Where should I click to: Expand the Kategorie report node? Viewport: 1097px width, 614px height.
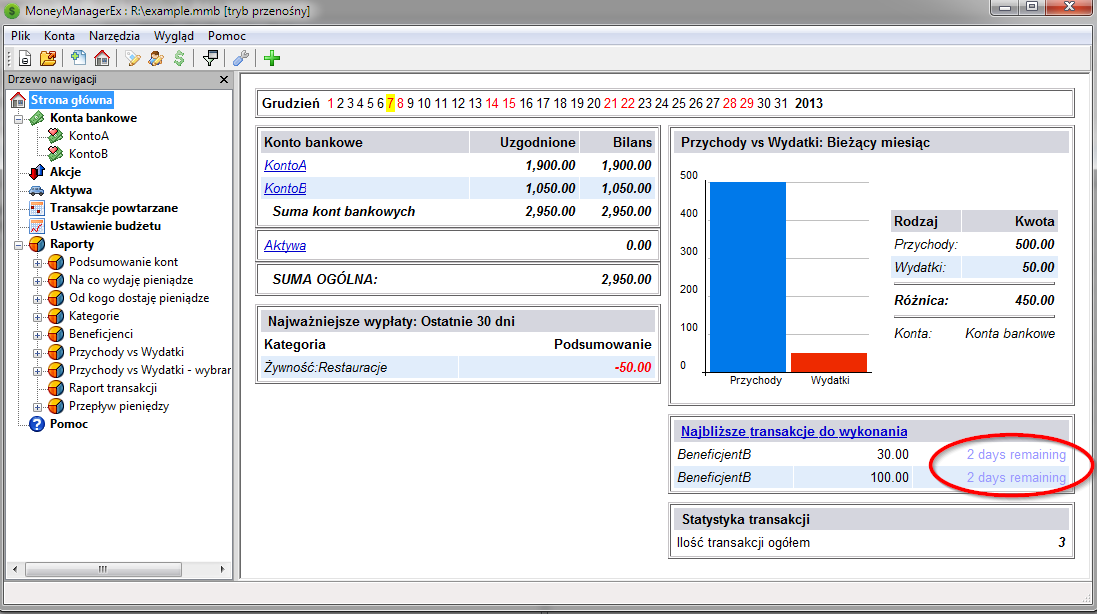pos(38,316)
